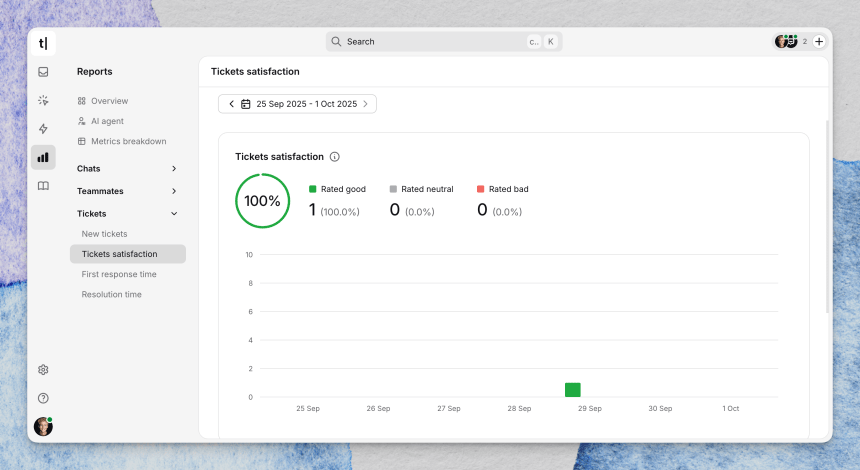Open the calendar icon in date picker

click(x=246, y=104)
